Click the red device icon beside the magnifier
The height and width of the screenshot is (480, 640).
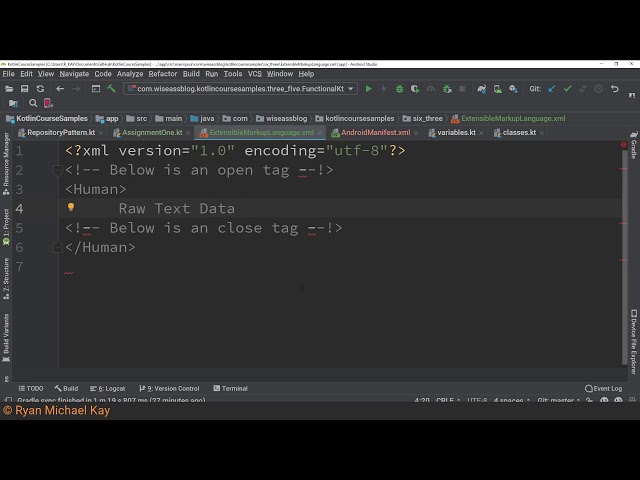point(48,103)
